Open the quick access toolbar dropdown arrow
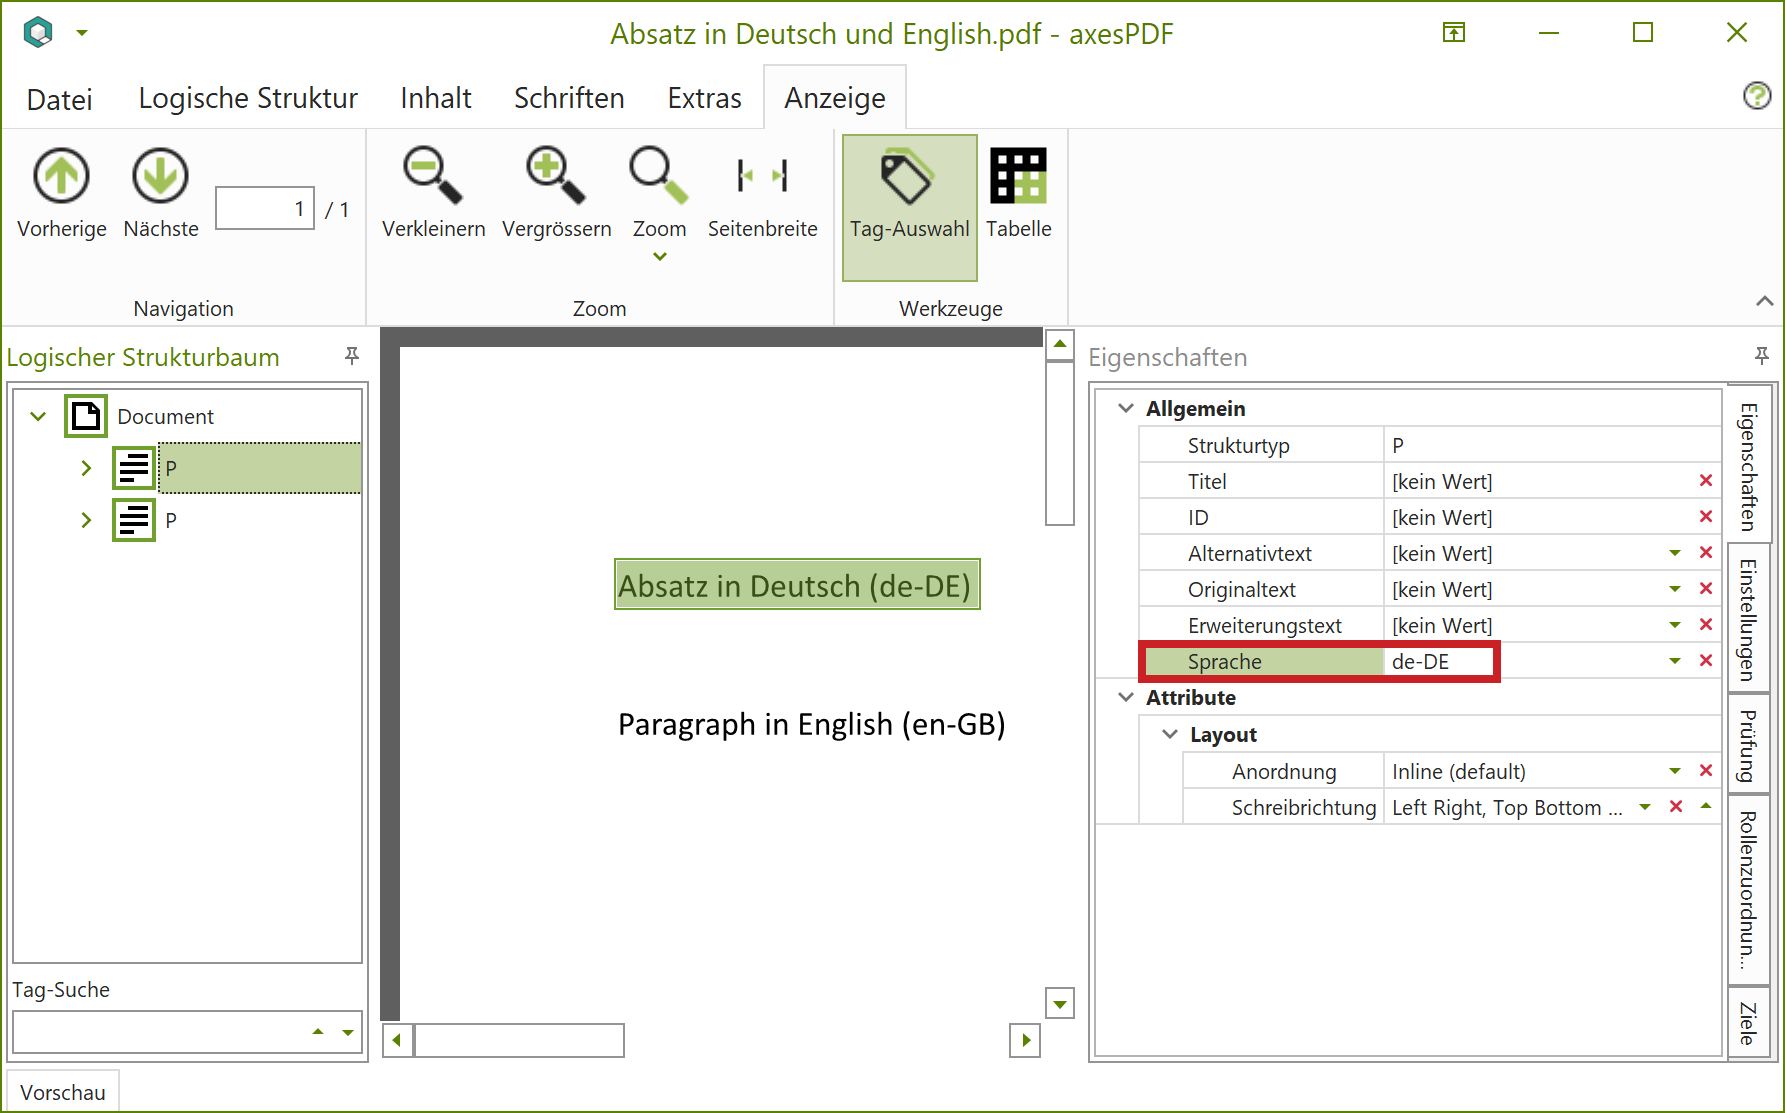The width and height of the screenshot is (1785, 1113). tap(82, 33)
